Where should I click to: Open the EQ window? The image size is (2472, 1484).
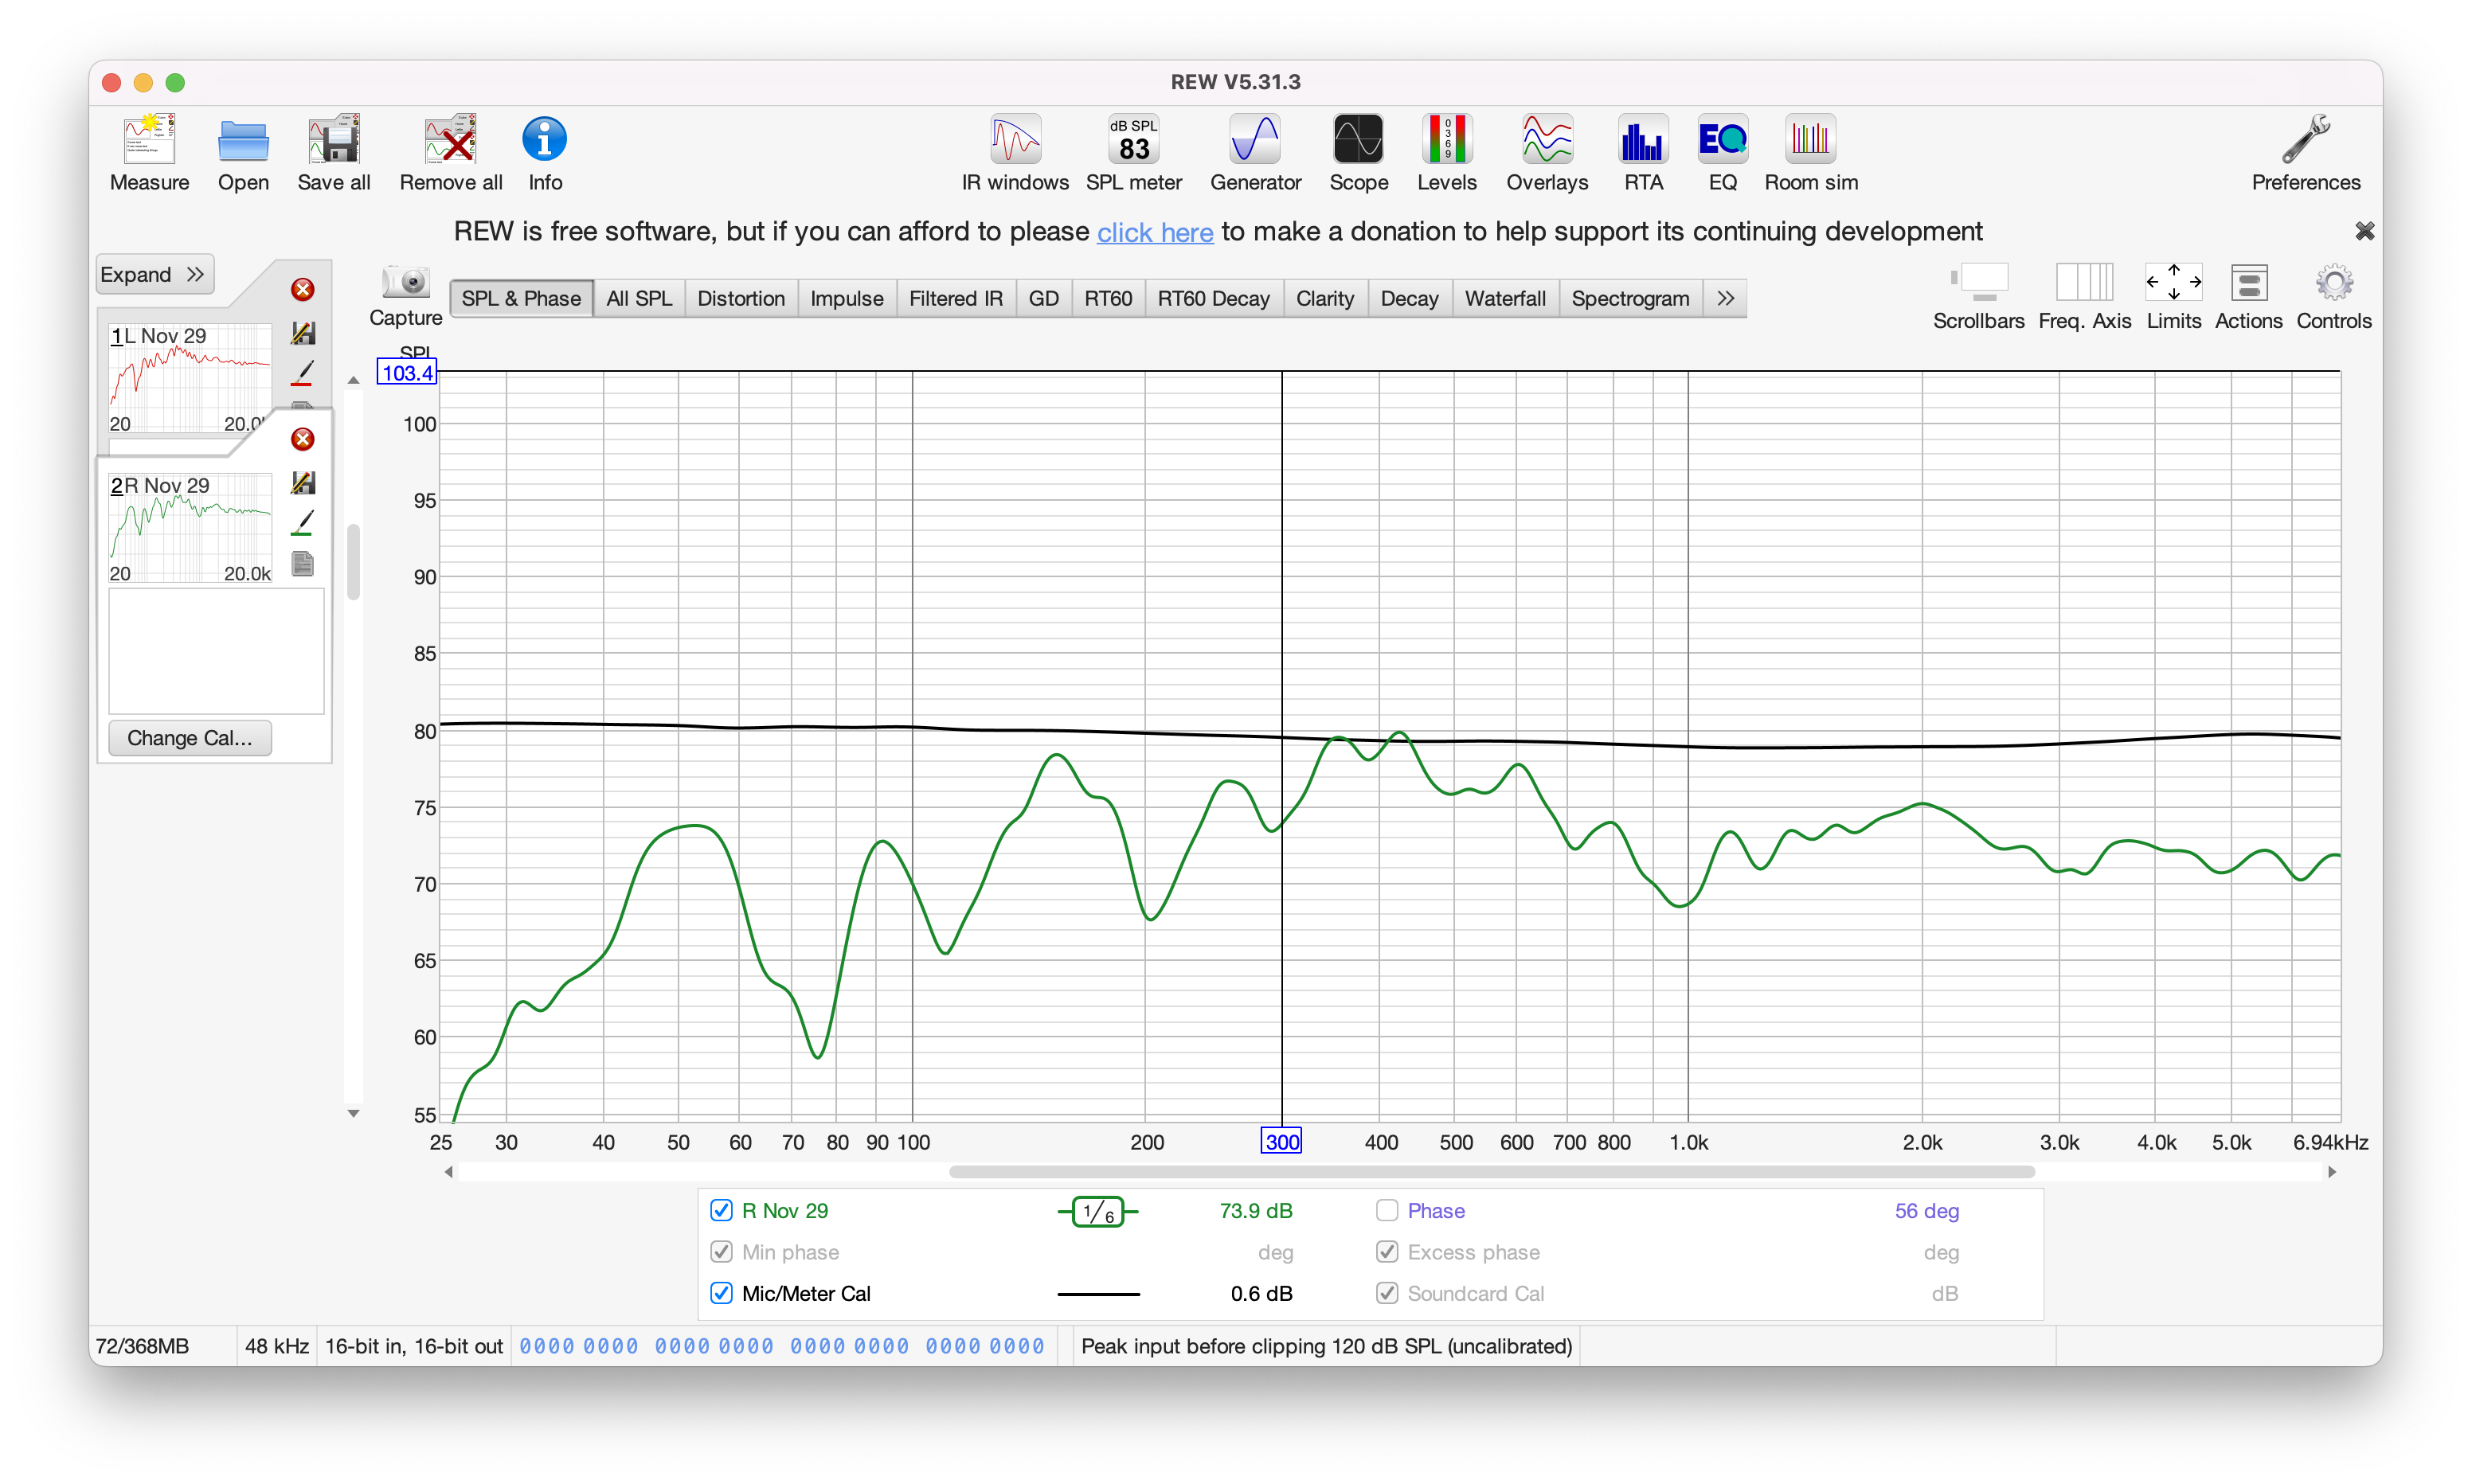click(1722, 151)
